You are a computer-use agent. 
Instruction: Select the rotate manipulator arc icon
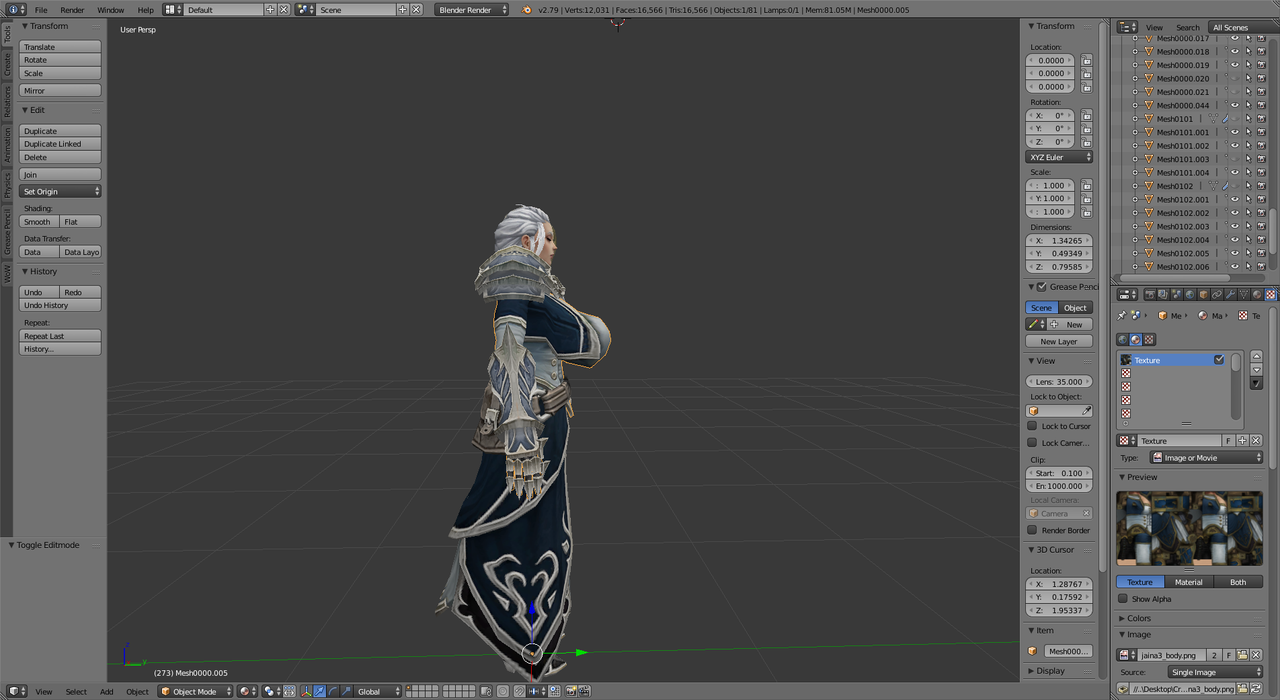point(333,691)
